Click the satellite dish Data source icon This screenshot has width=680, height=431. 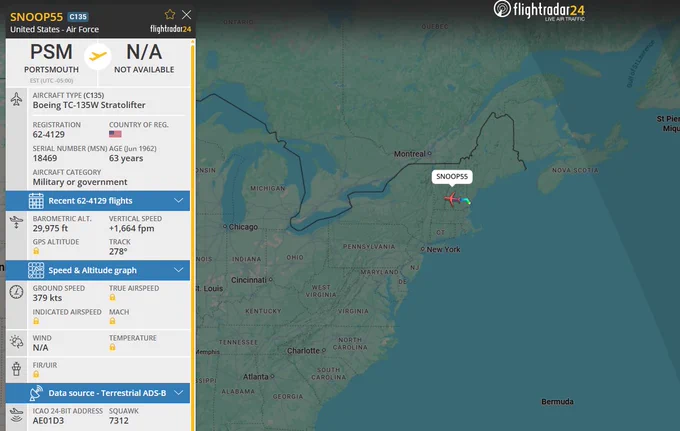36,393
